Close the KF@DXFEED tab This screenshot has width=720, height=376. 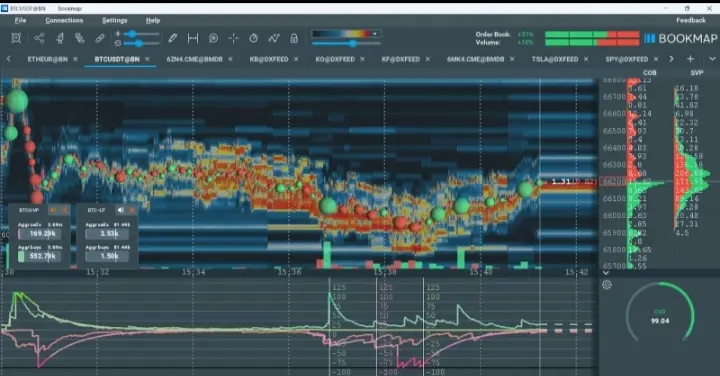pyautogui.click(x=428, y=59)
